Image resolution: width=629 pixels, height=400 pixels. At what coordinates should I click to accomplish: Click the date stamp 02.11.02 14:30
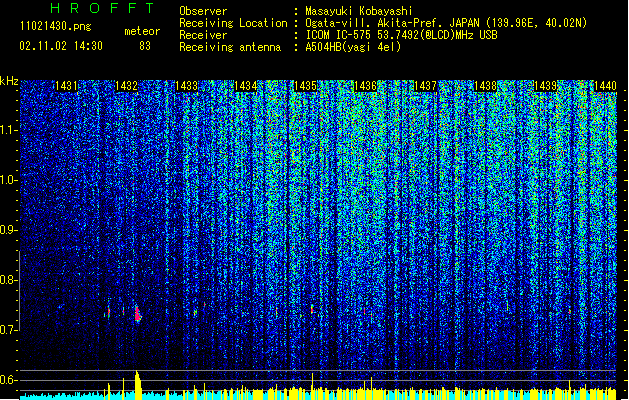61,46
